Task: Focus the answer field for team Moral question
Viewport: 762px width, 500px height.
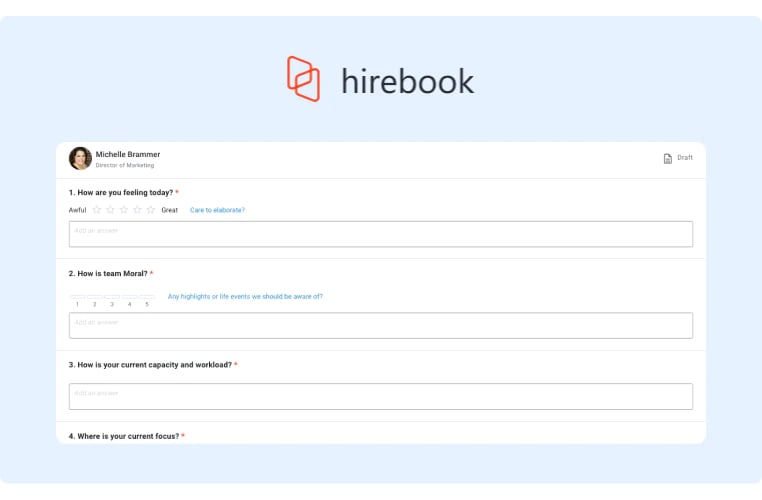Action: coord(381,326)
